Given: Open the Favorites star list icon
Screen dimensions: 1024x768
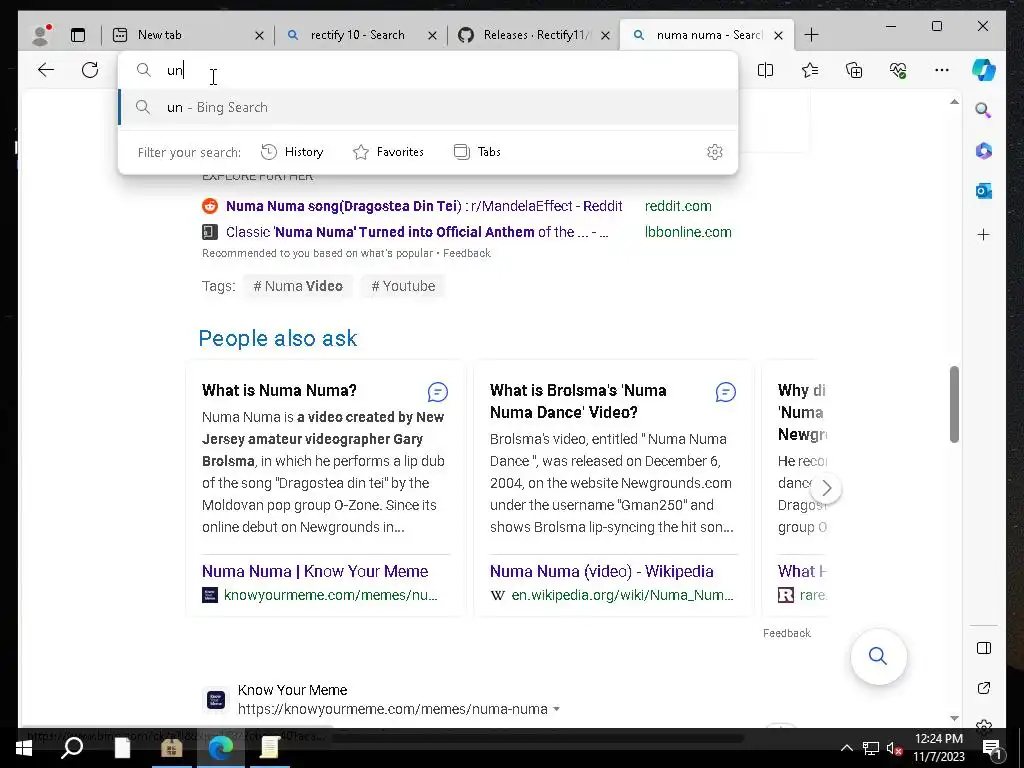Looking at the screenshot, I should click(x=810, y=70).
